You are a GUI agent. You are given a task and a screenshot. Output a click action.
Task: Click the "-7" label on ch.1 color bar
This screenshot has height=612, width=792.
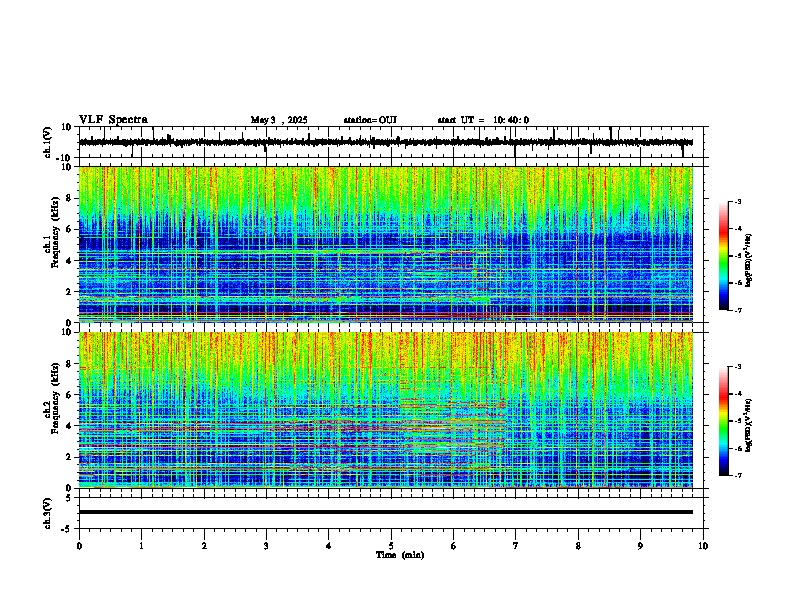[738, 310]
